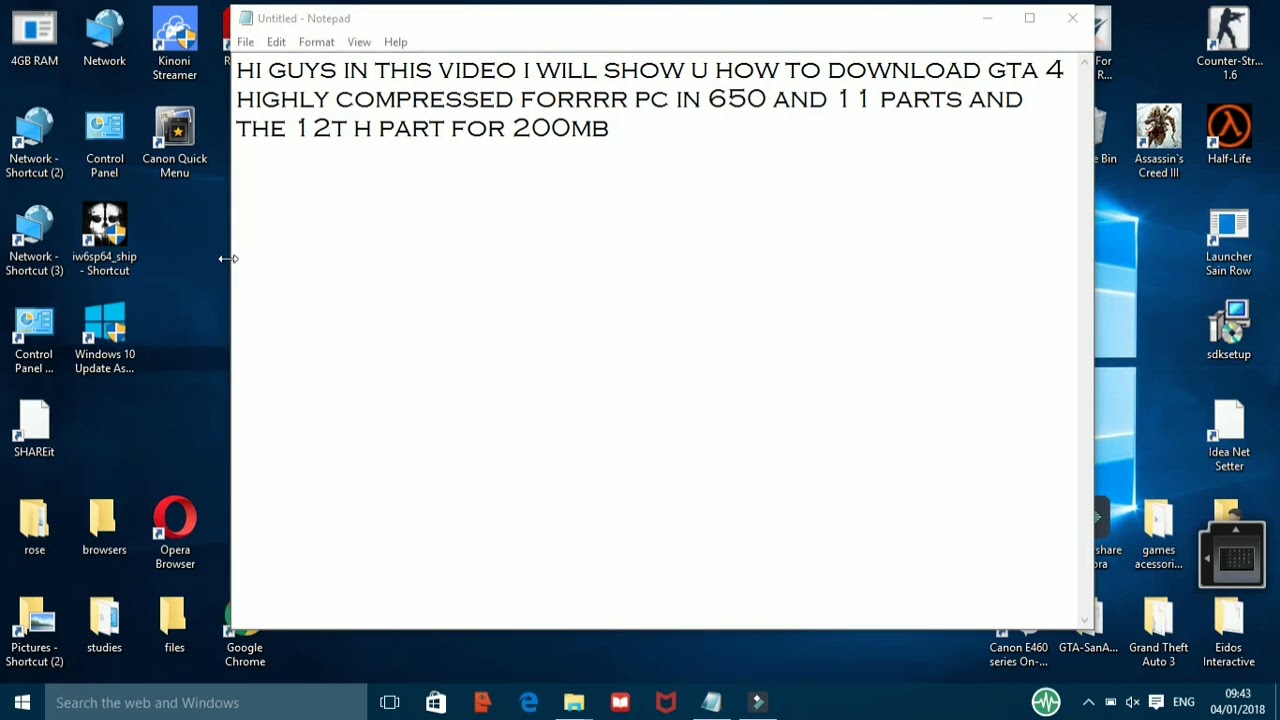Screen dimensions: 1280x720
Task: Open the Edit menu in Notepad
Action: [x=276, y=42]
